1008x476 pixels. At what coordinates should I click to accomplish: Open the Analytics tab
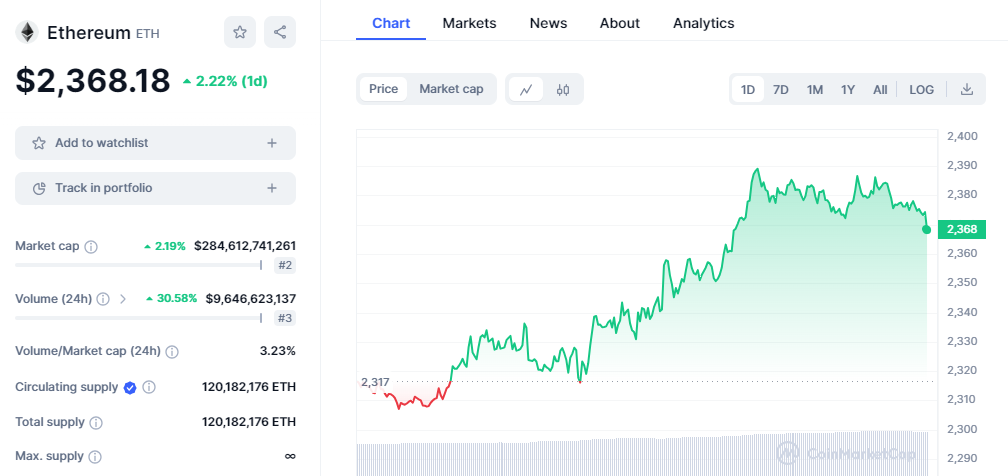[703, 24]
